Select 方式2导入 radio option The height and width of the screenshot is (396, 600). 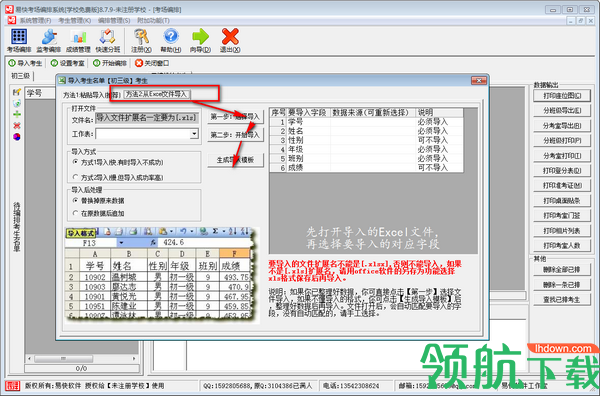118,178
